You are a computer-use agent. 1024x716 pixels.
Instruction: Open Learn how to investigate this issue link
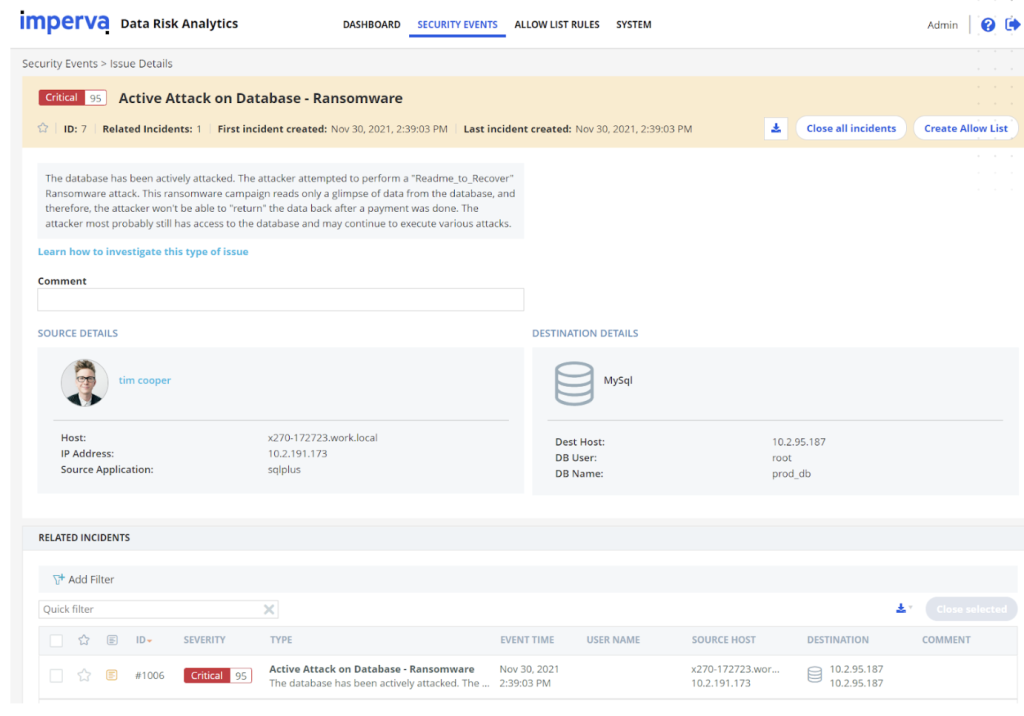coord(143,252)
